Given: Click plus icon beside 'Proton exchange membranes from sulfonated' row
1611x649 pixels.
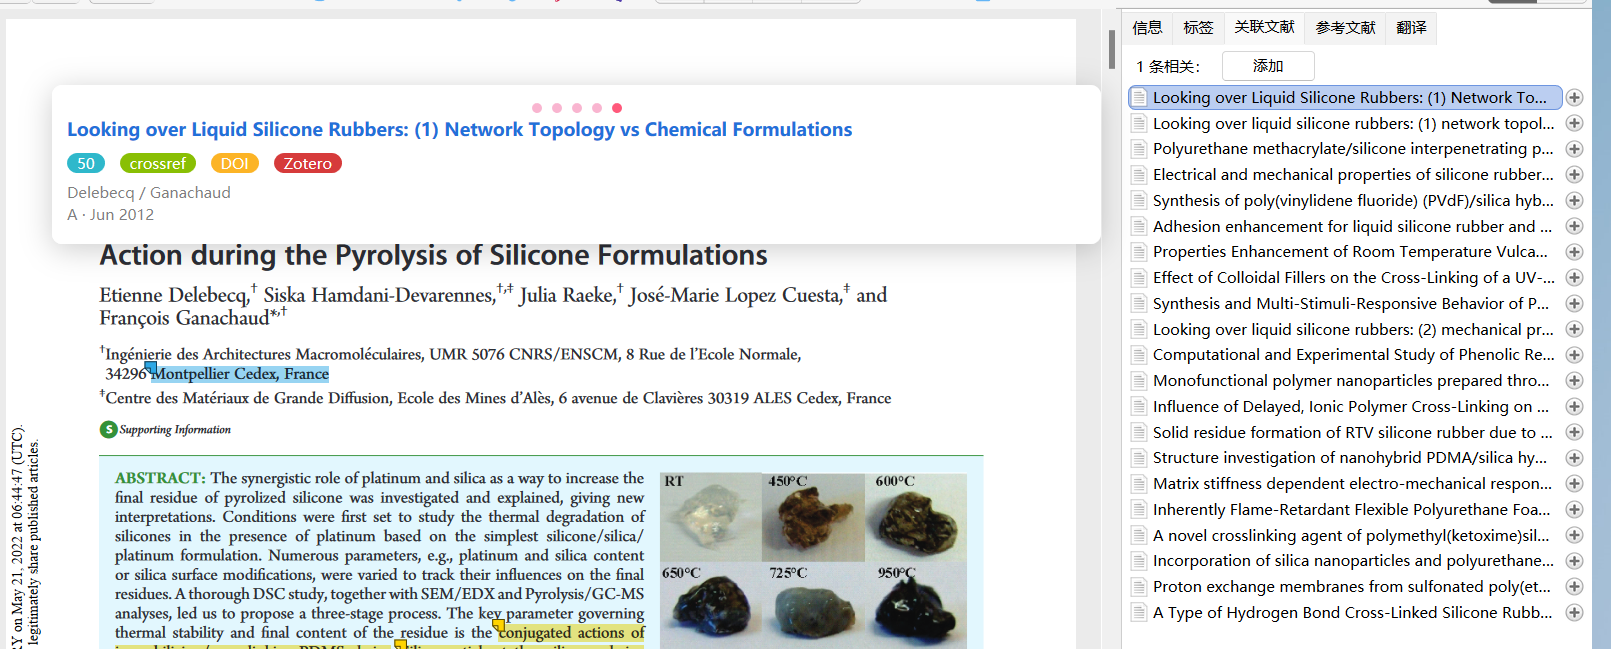Looking at the screenshot, I should pos(1574,587).
